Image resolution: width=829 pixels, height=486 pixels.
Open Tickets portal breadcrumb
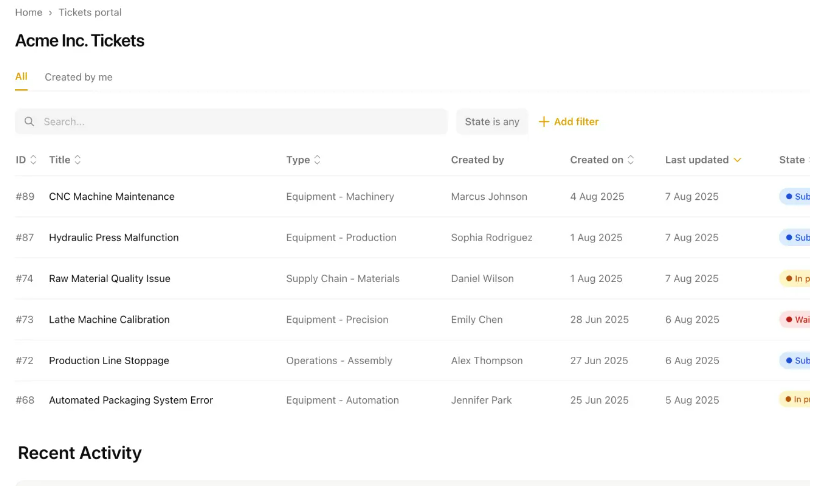pos(90,12)
